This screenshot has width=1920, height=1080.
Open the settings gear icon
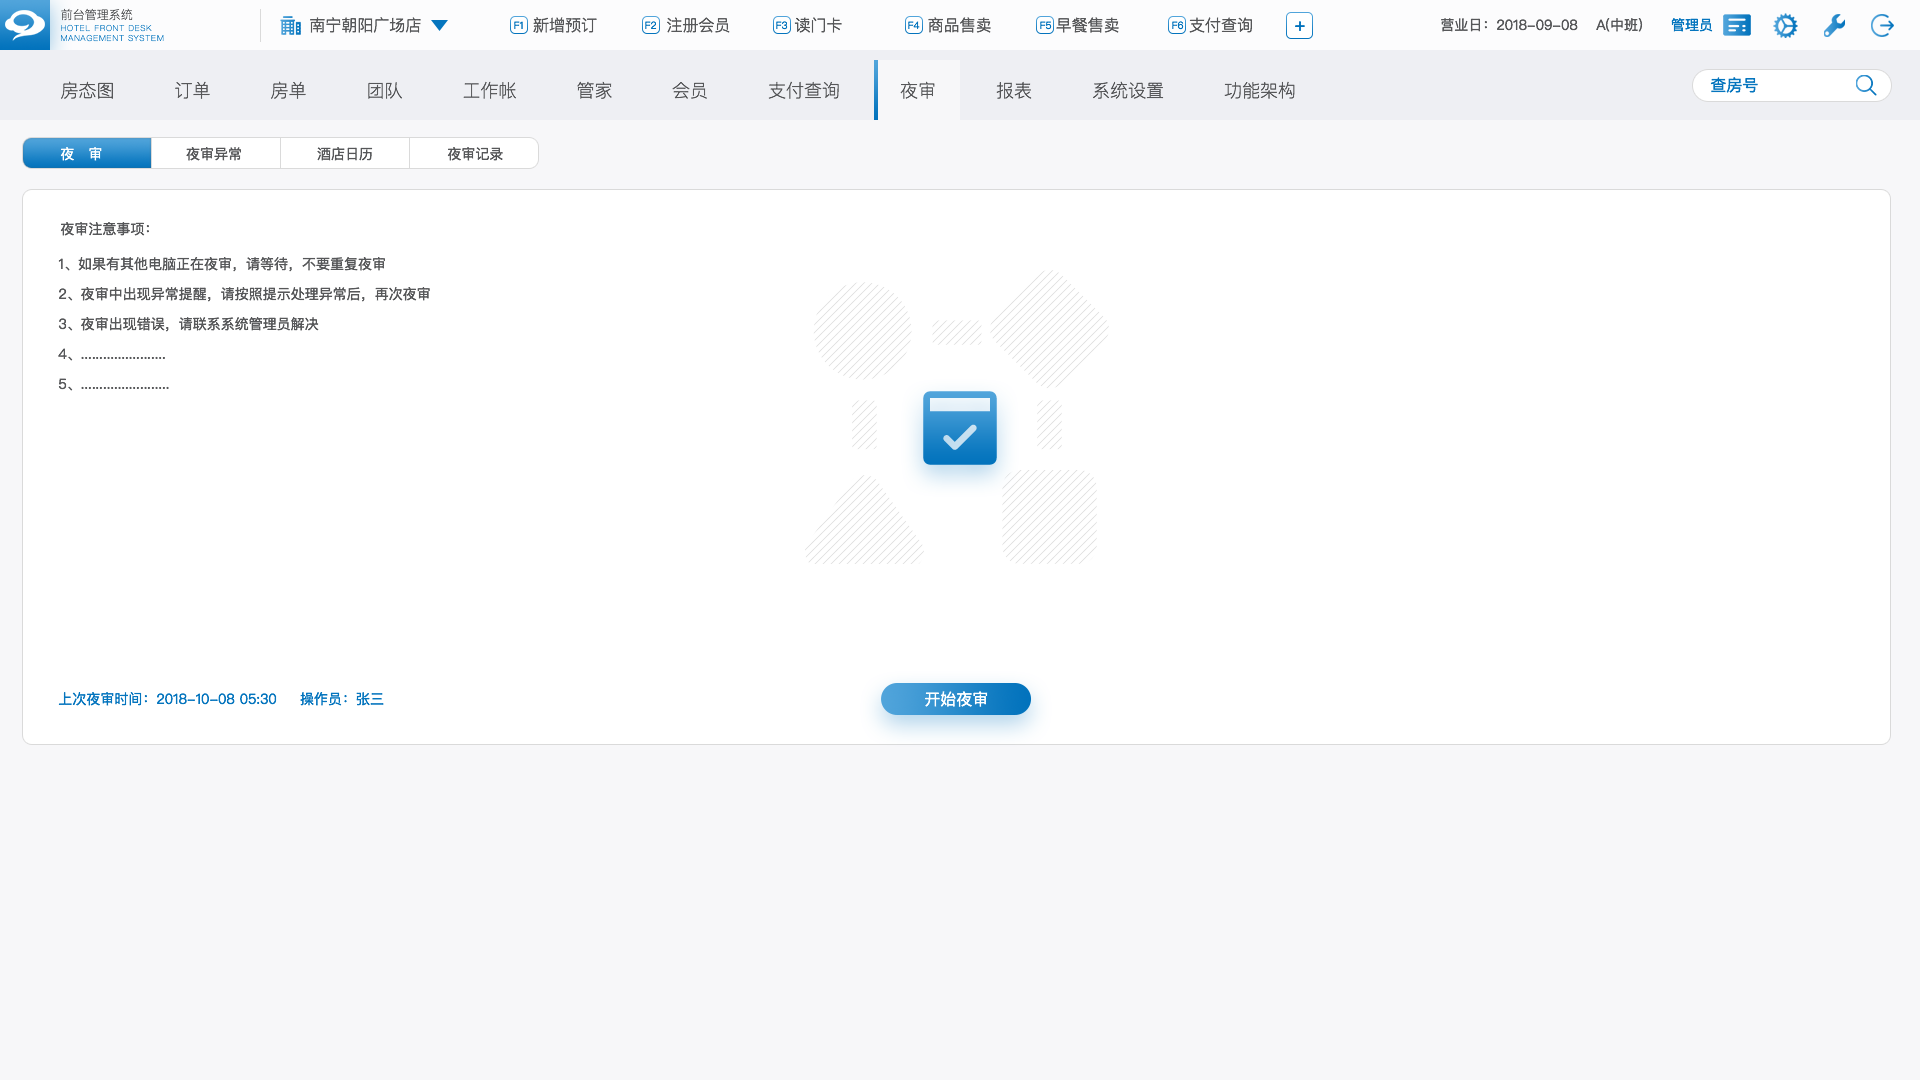pyautogui.click(x=1785, y=26)
